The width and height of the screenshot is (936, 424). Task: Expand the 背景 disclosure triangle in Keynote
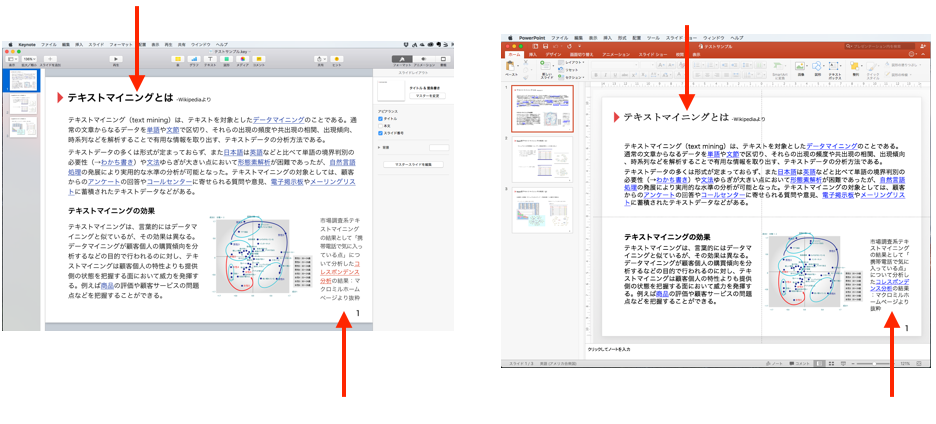pyautogui.click(x=380, y=147)
